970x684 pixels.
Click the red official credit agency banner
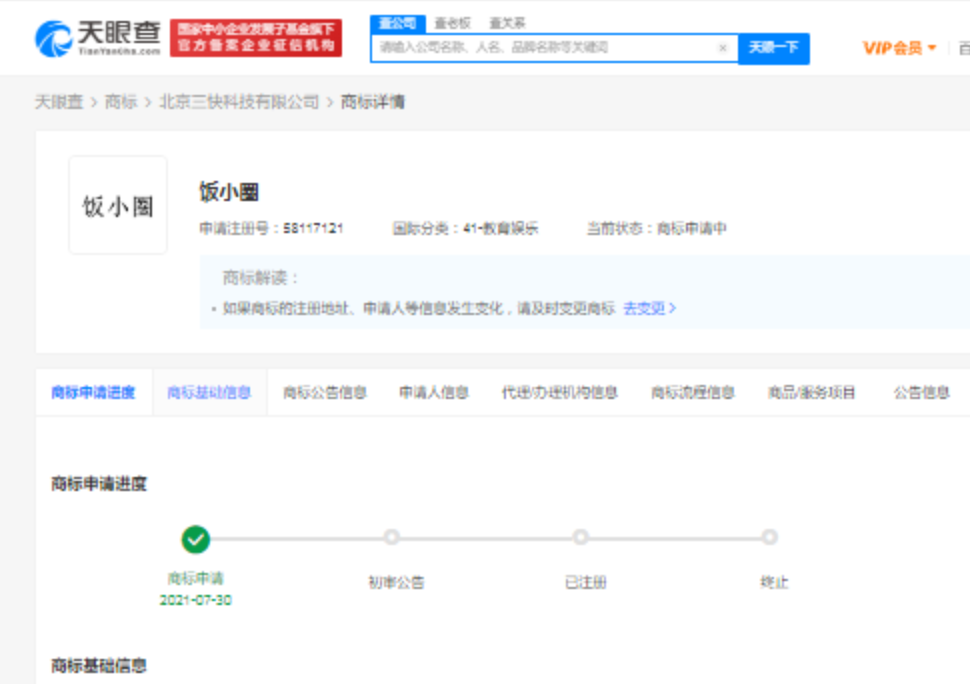[x=256, y=38]
